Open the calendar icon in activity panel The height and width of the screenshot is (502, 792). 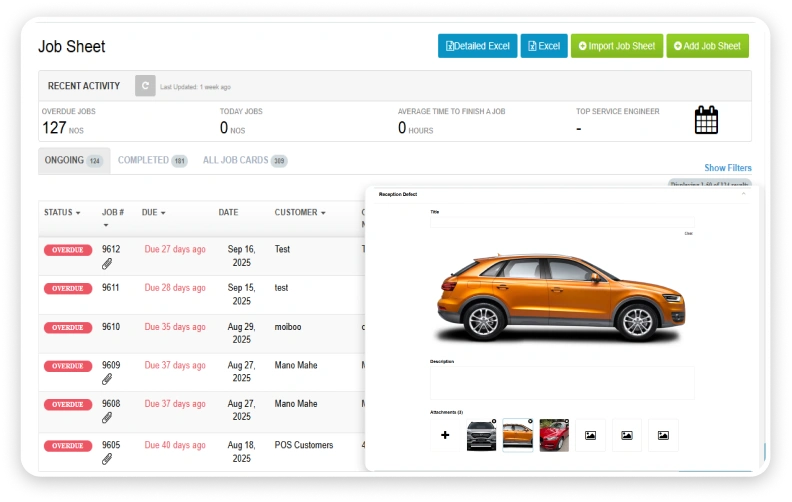point(706,120)
